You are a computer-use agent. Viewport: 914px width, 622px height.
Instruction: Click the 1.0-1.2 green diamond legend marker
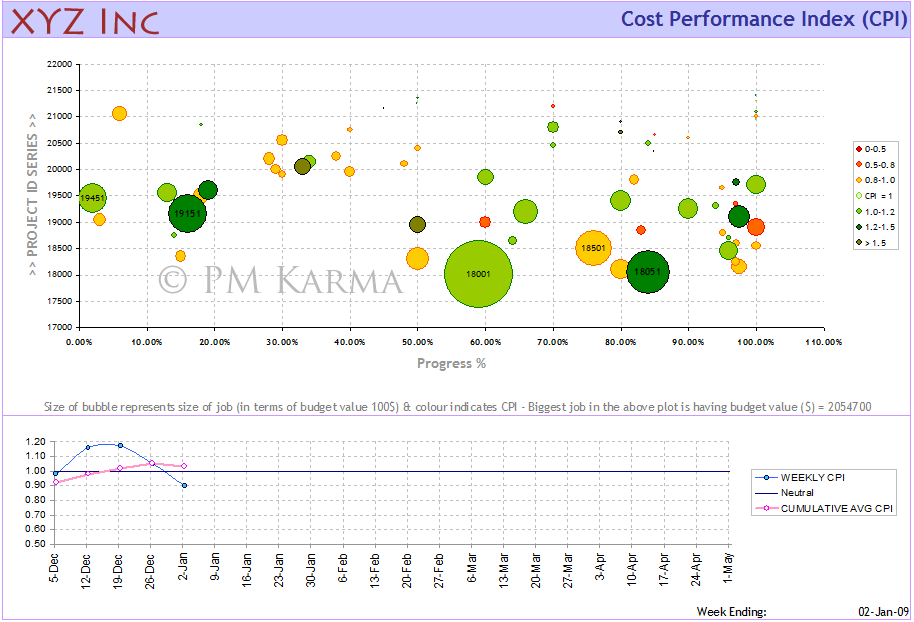[x=858, y=211]
